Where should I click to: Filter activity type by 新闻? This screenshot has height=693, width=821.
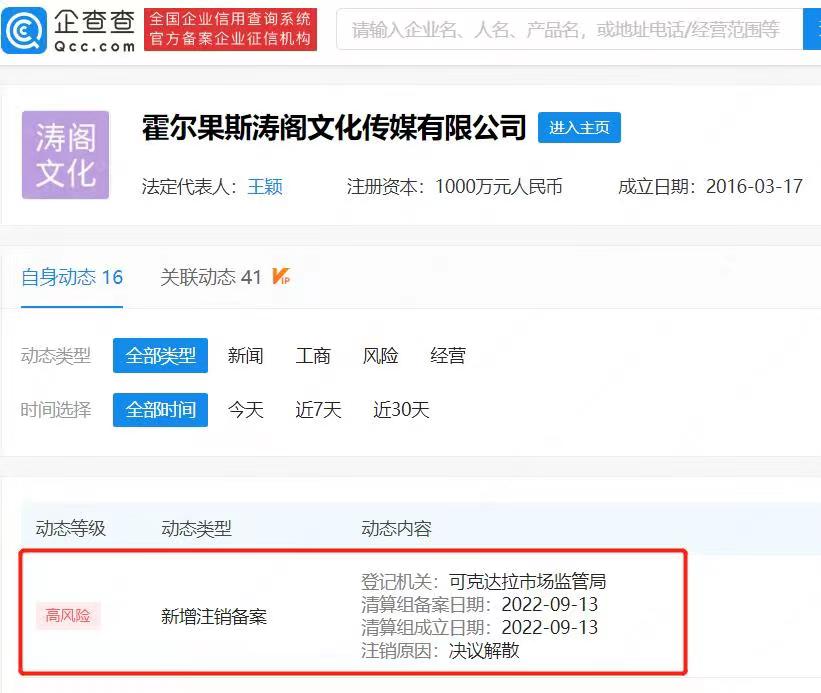click(x=245, y=356)
